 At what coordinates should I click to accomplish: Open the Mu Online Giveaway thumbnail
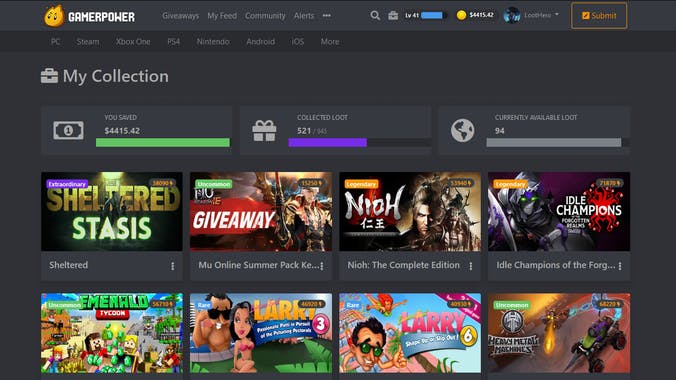tap(261, 211)
